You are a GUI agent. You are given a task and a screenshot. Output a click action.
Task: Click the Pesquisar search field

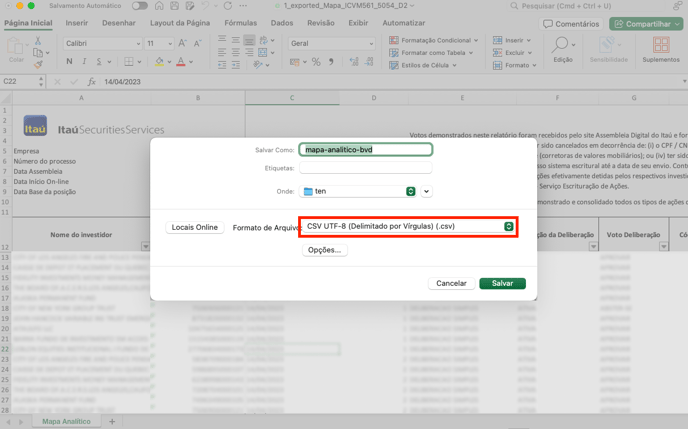(x=588, y=6)
